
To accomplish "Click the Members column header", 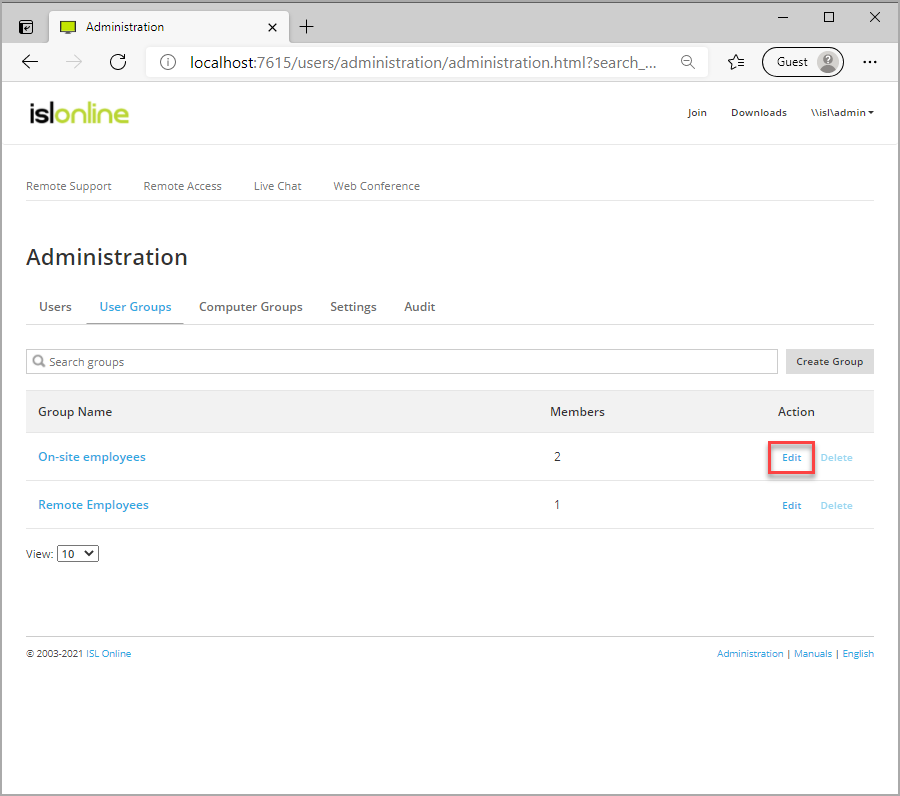I will pos(577,411).
